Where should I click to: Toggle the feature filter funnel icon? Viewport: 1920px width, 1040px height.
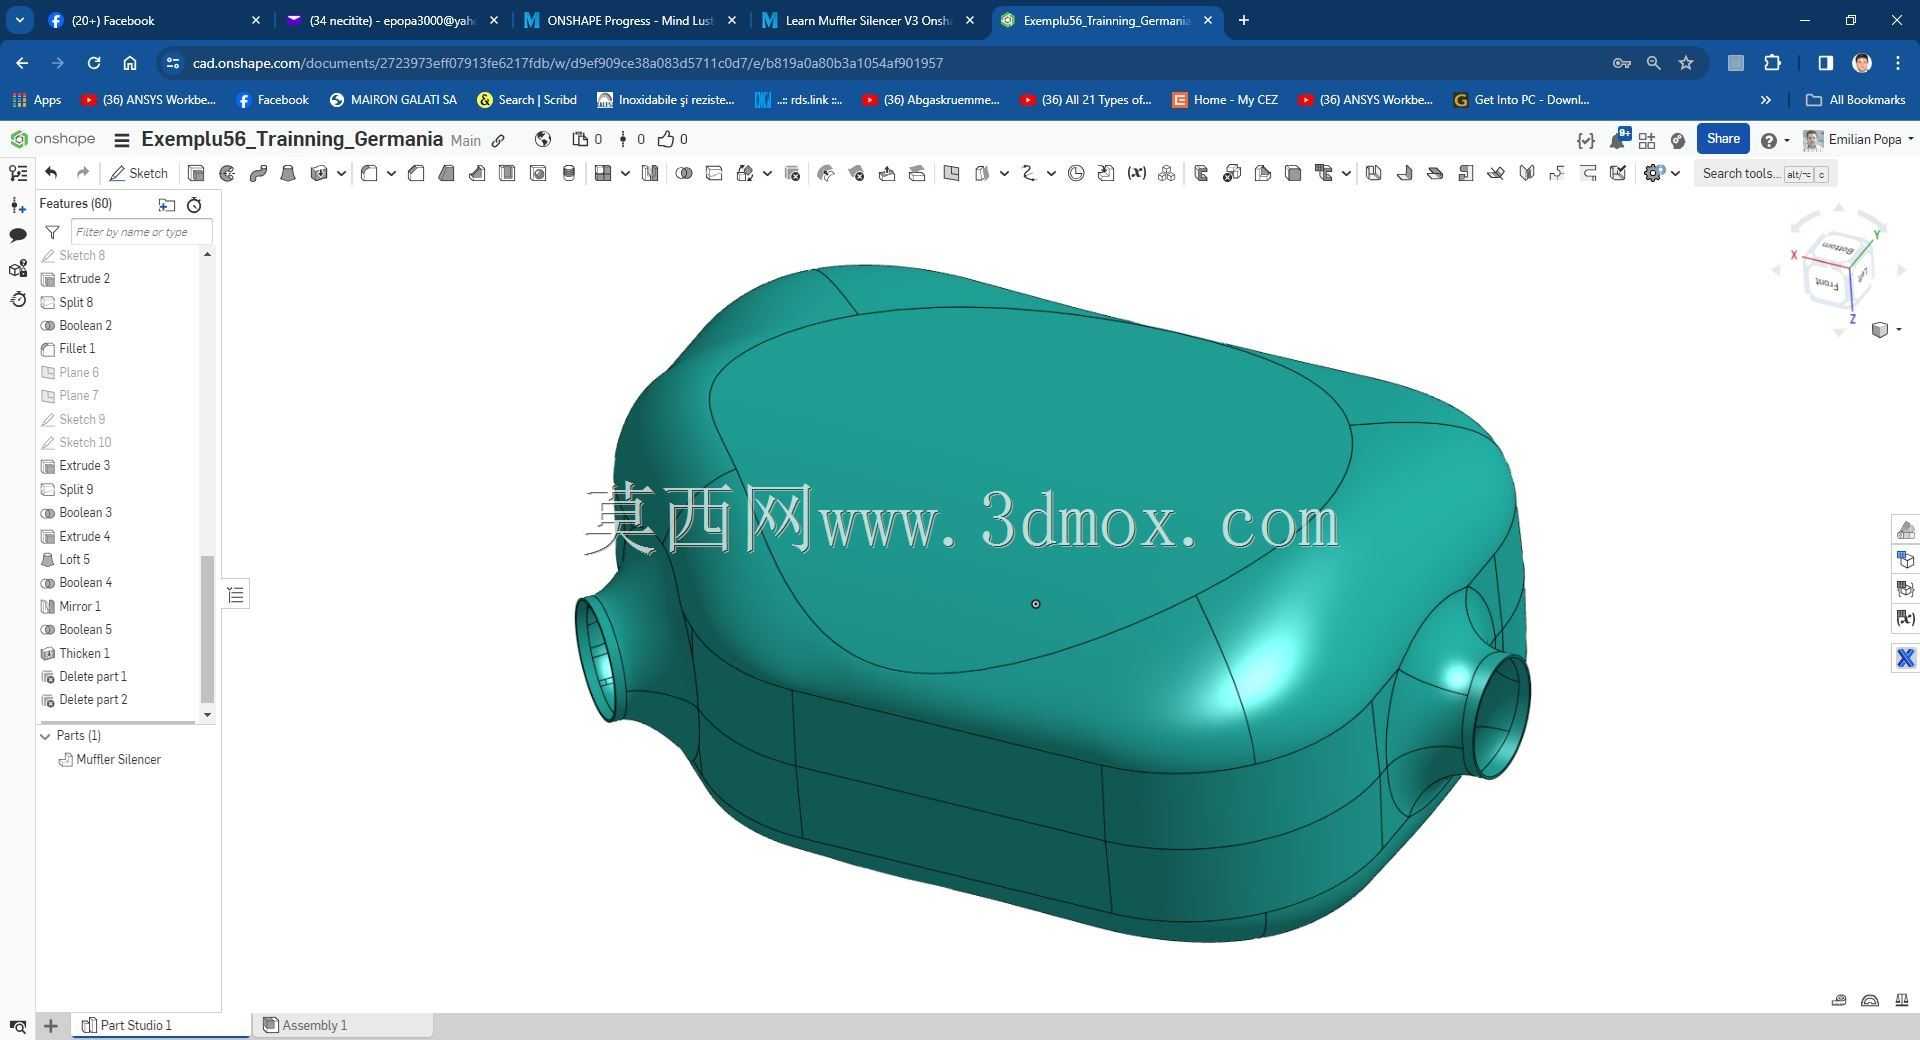click(52, 232)
